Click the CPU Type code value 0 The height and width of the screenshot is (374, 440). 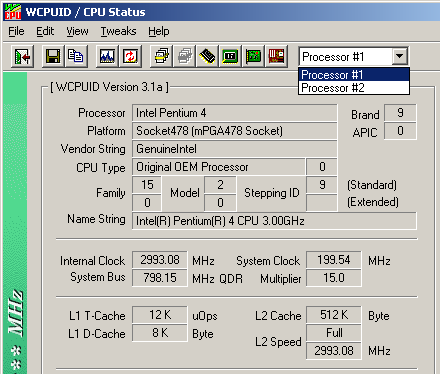(x=322, y=167)
